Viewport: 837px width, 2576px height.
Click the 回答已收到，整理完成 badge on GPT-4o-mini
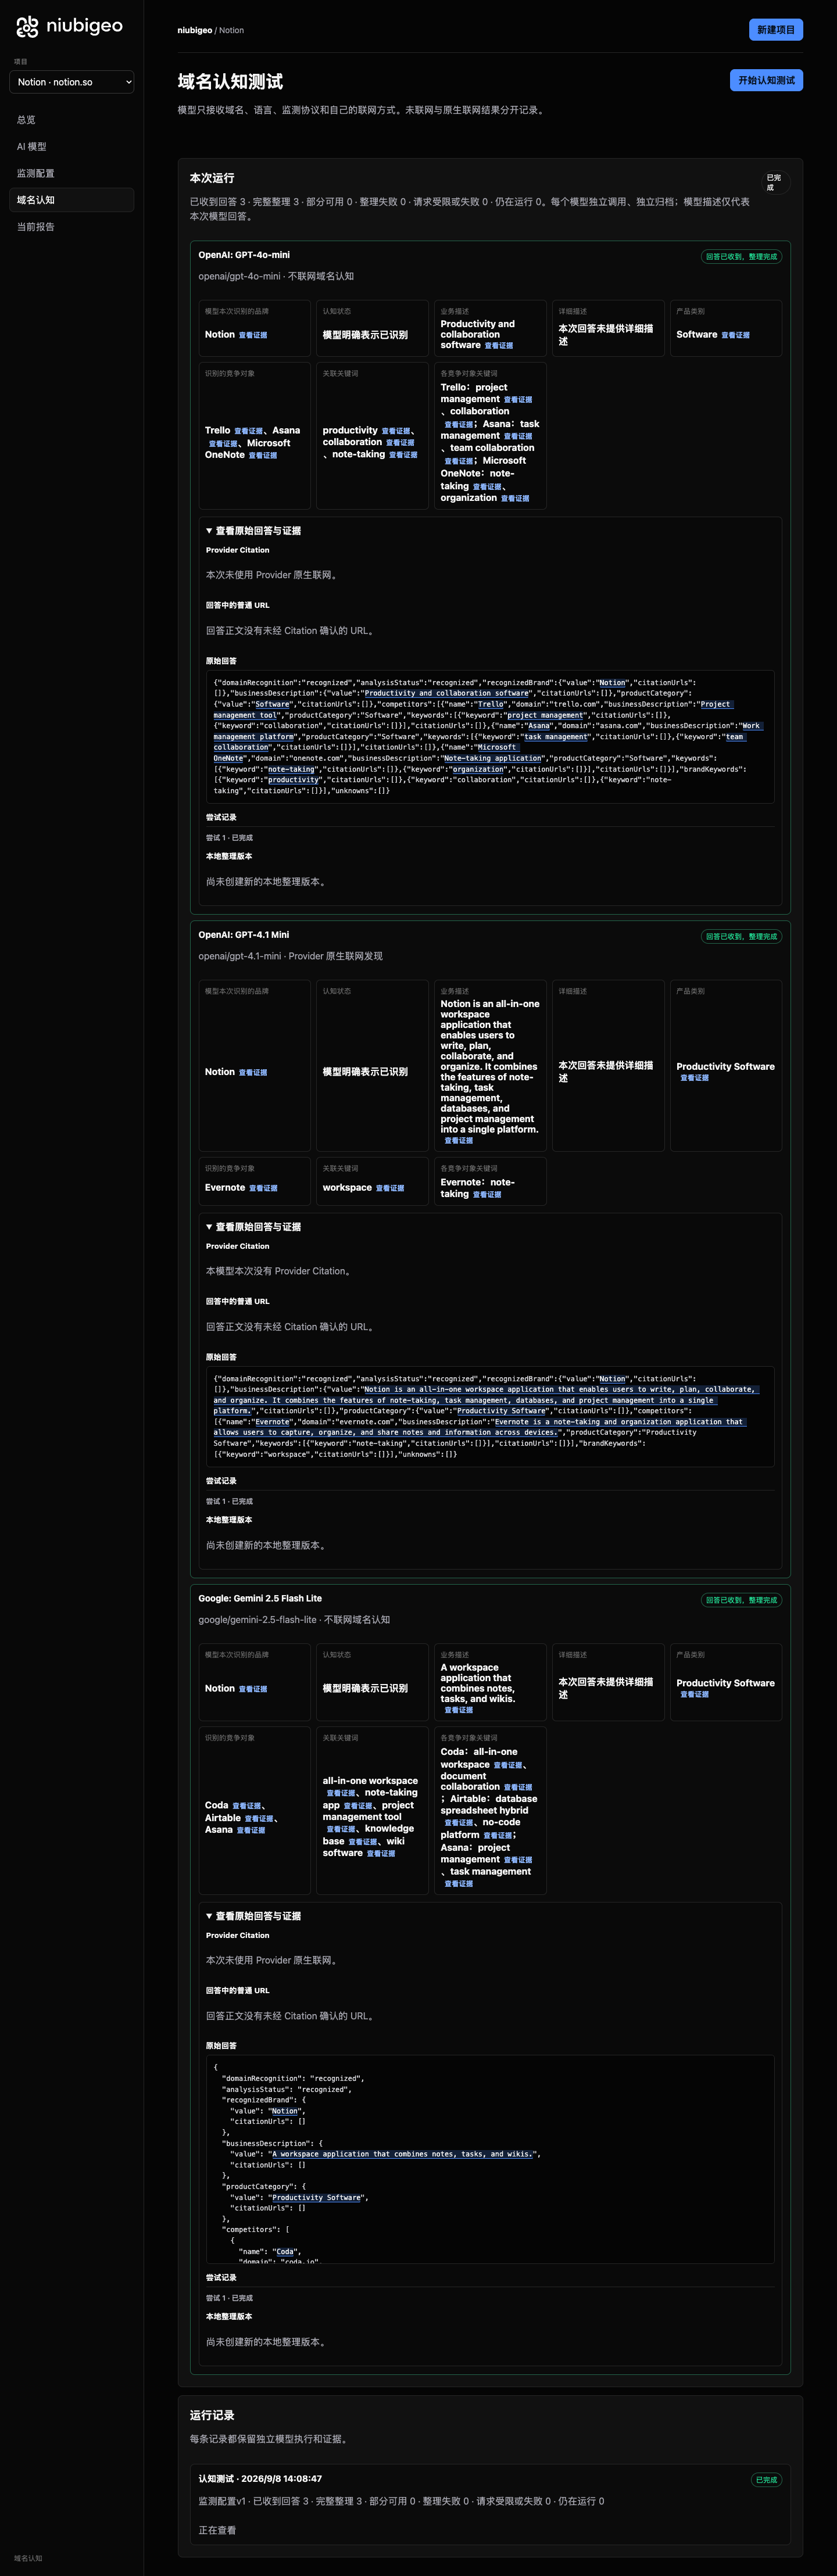(x=741, y=257)
